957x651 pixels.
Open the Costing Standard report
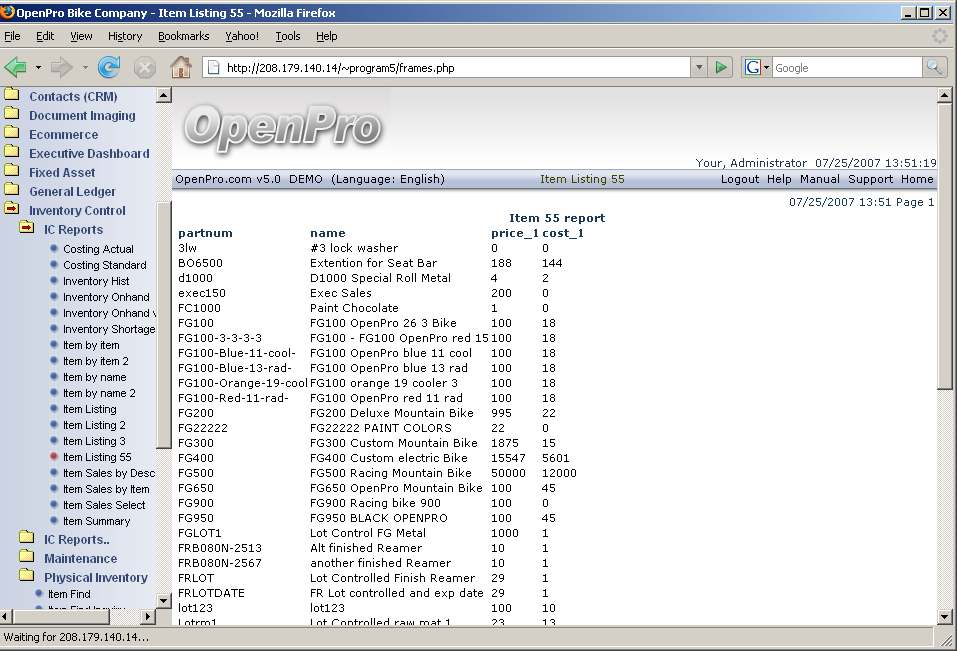pos(104,265)
